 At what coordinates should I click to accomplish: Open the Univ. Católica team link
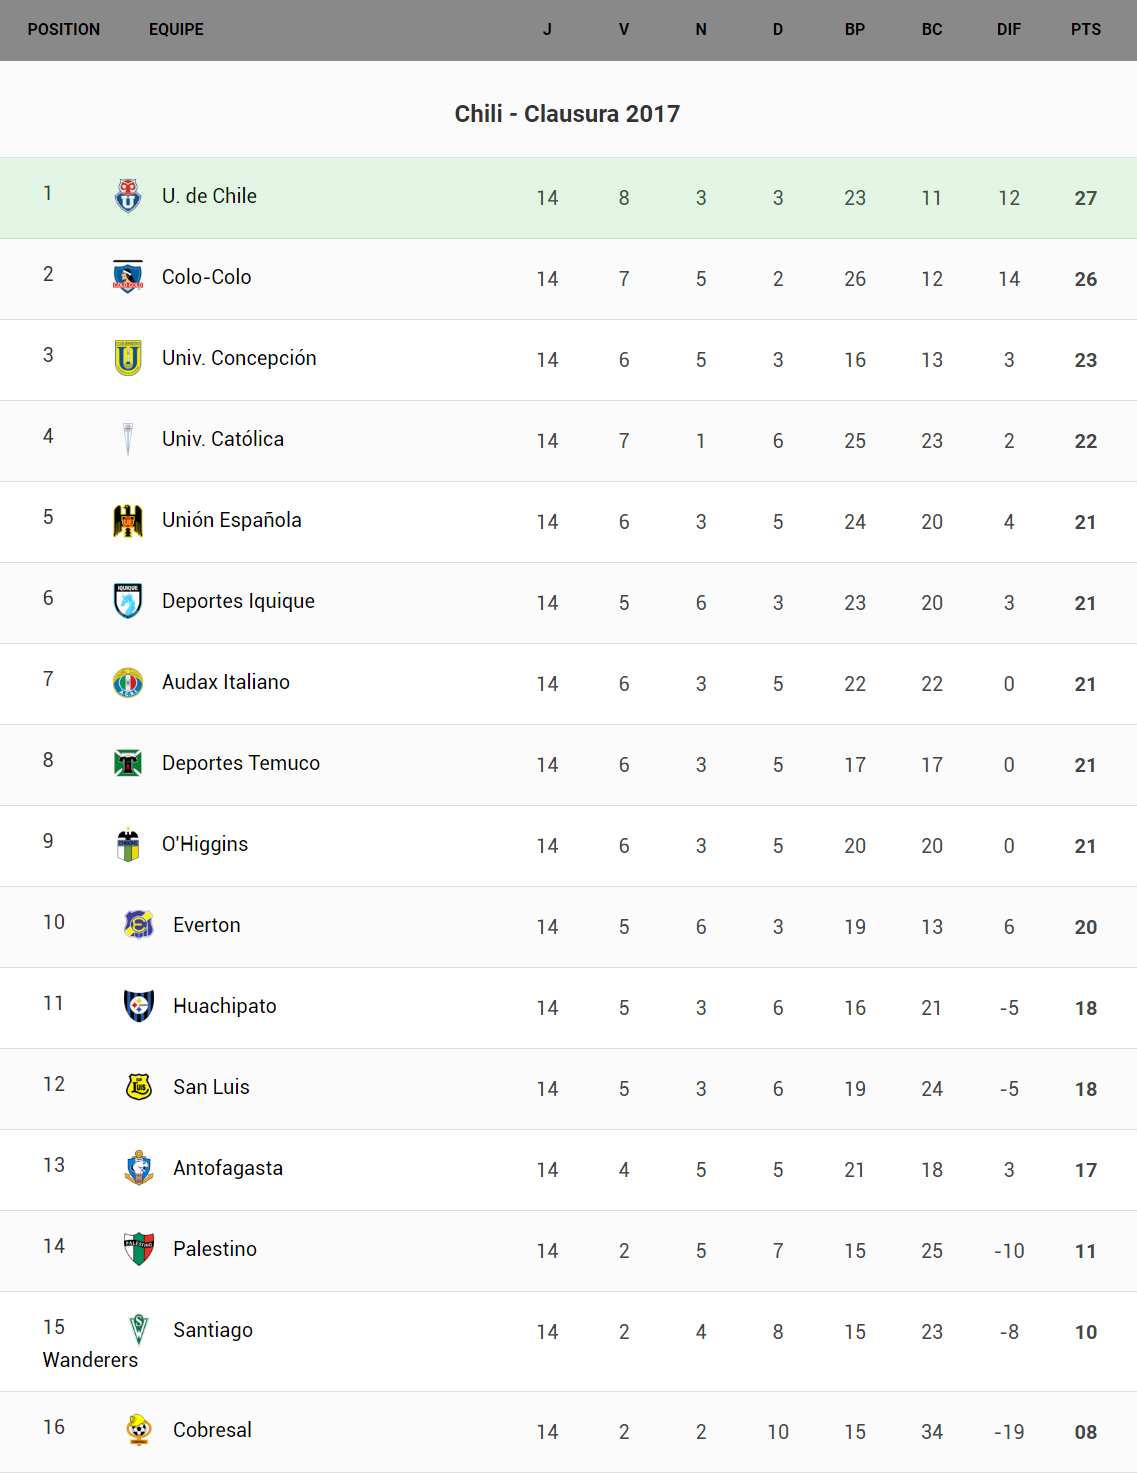point(223,439)
